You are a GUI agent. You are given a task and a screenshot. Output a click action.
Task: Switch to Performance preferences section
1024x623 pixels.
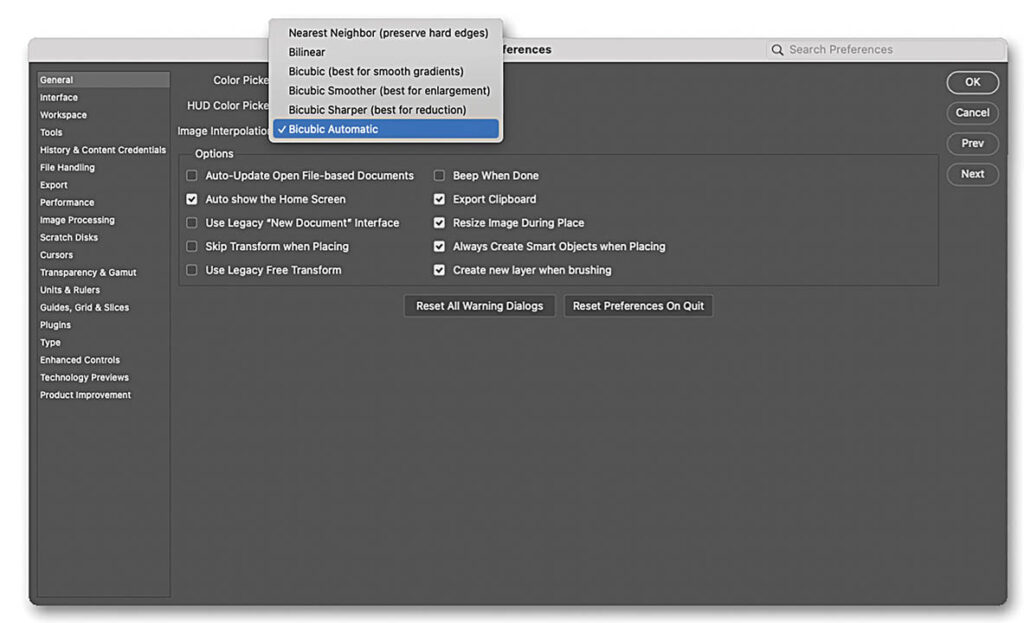click(67, 203)
